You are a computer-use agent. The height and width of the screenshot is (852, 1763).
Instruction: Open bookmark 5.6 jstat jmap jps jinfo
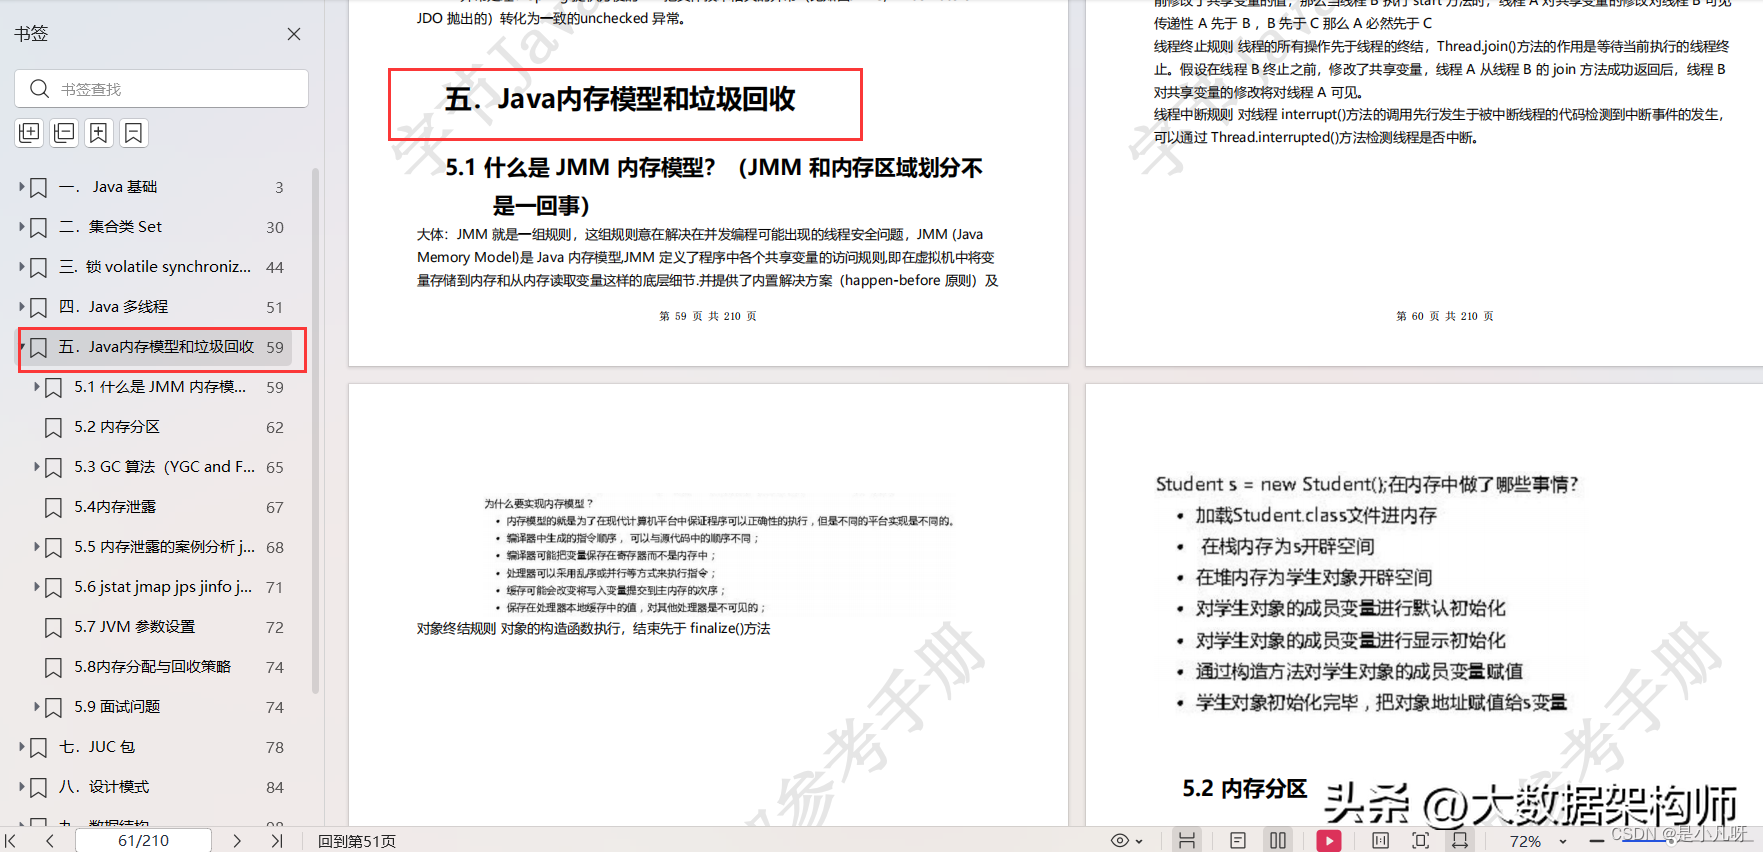tap(163, 587)
